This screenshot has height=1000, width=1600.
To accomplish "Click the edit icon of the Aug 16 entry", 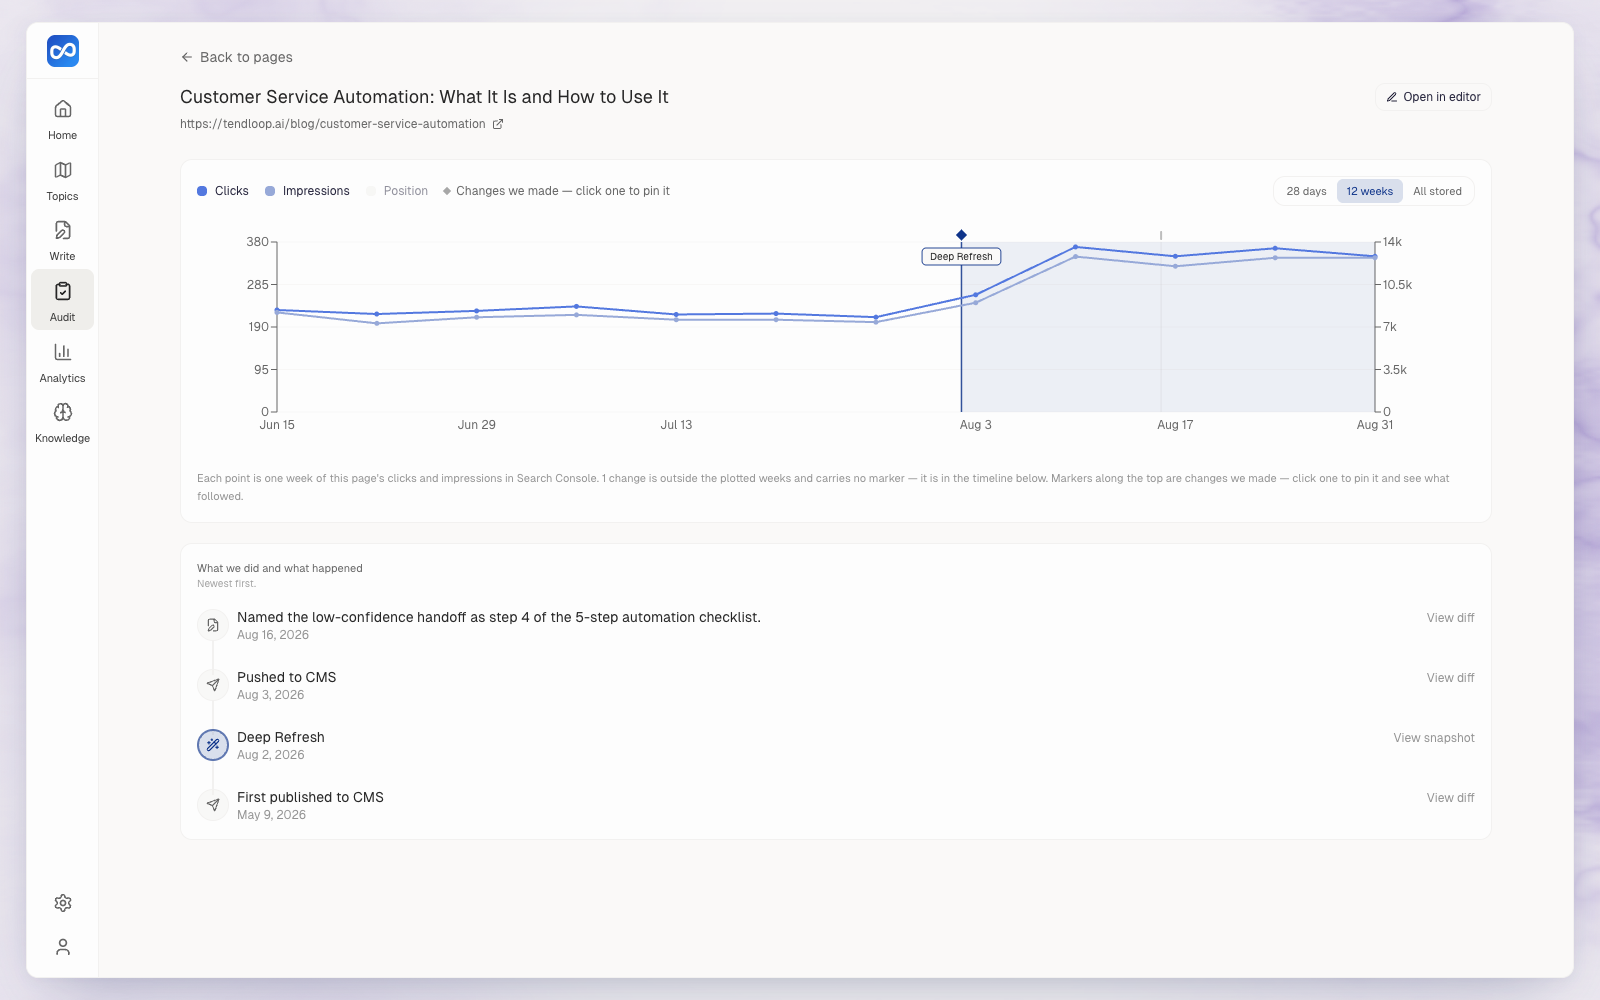I will click(x=213, y=625).
